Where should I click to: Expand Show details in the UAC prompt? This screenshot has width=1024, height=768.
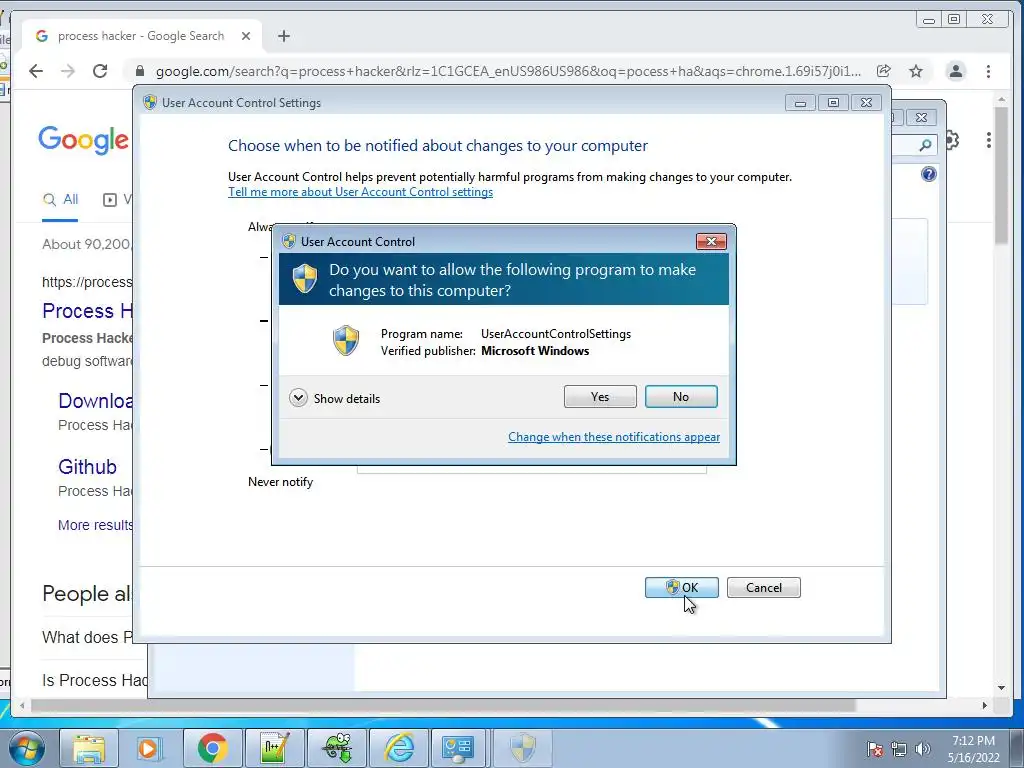334,398
